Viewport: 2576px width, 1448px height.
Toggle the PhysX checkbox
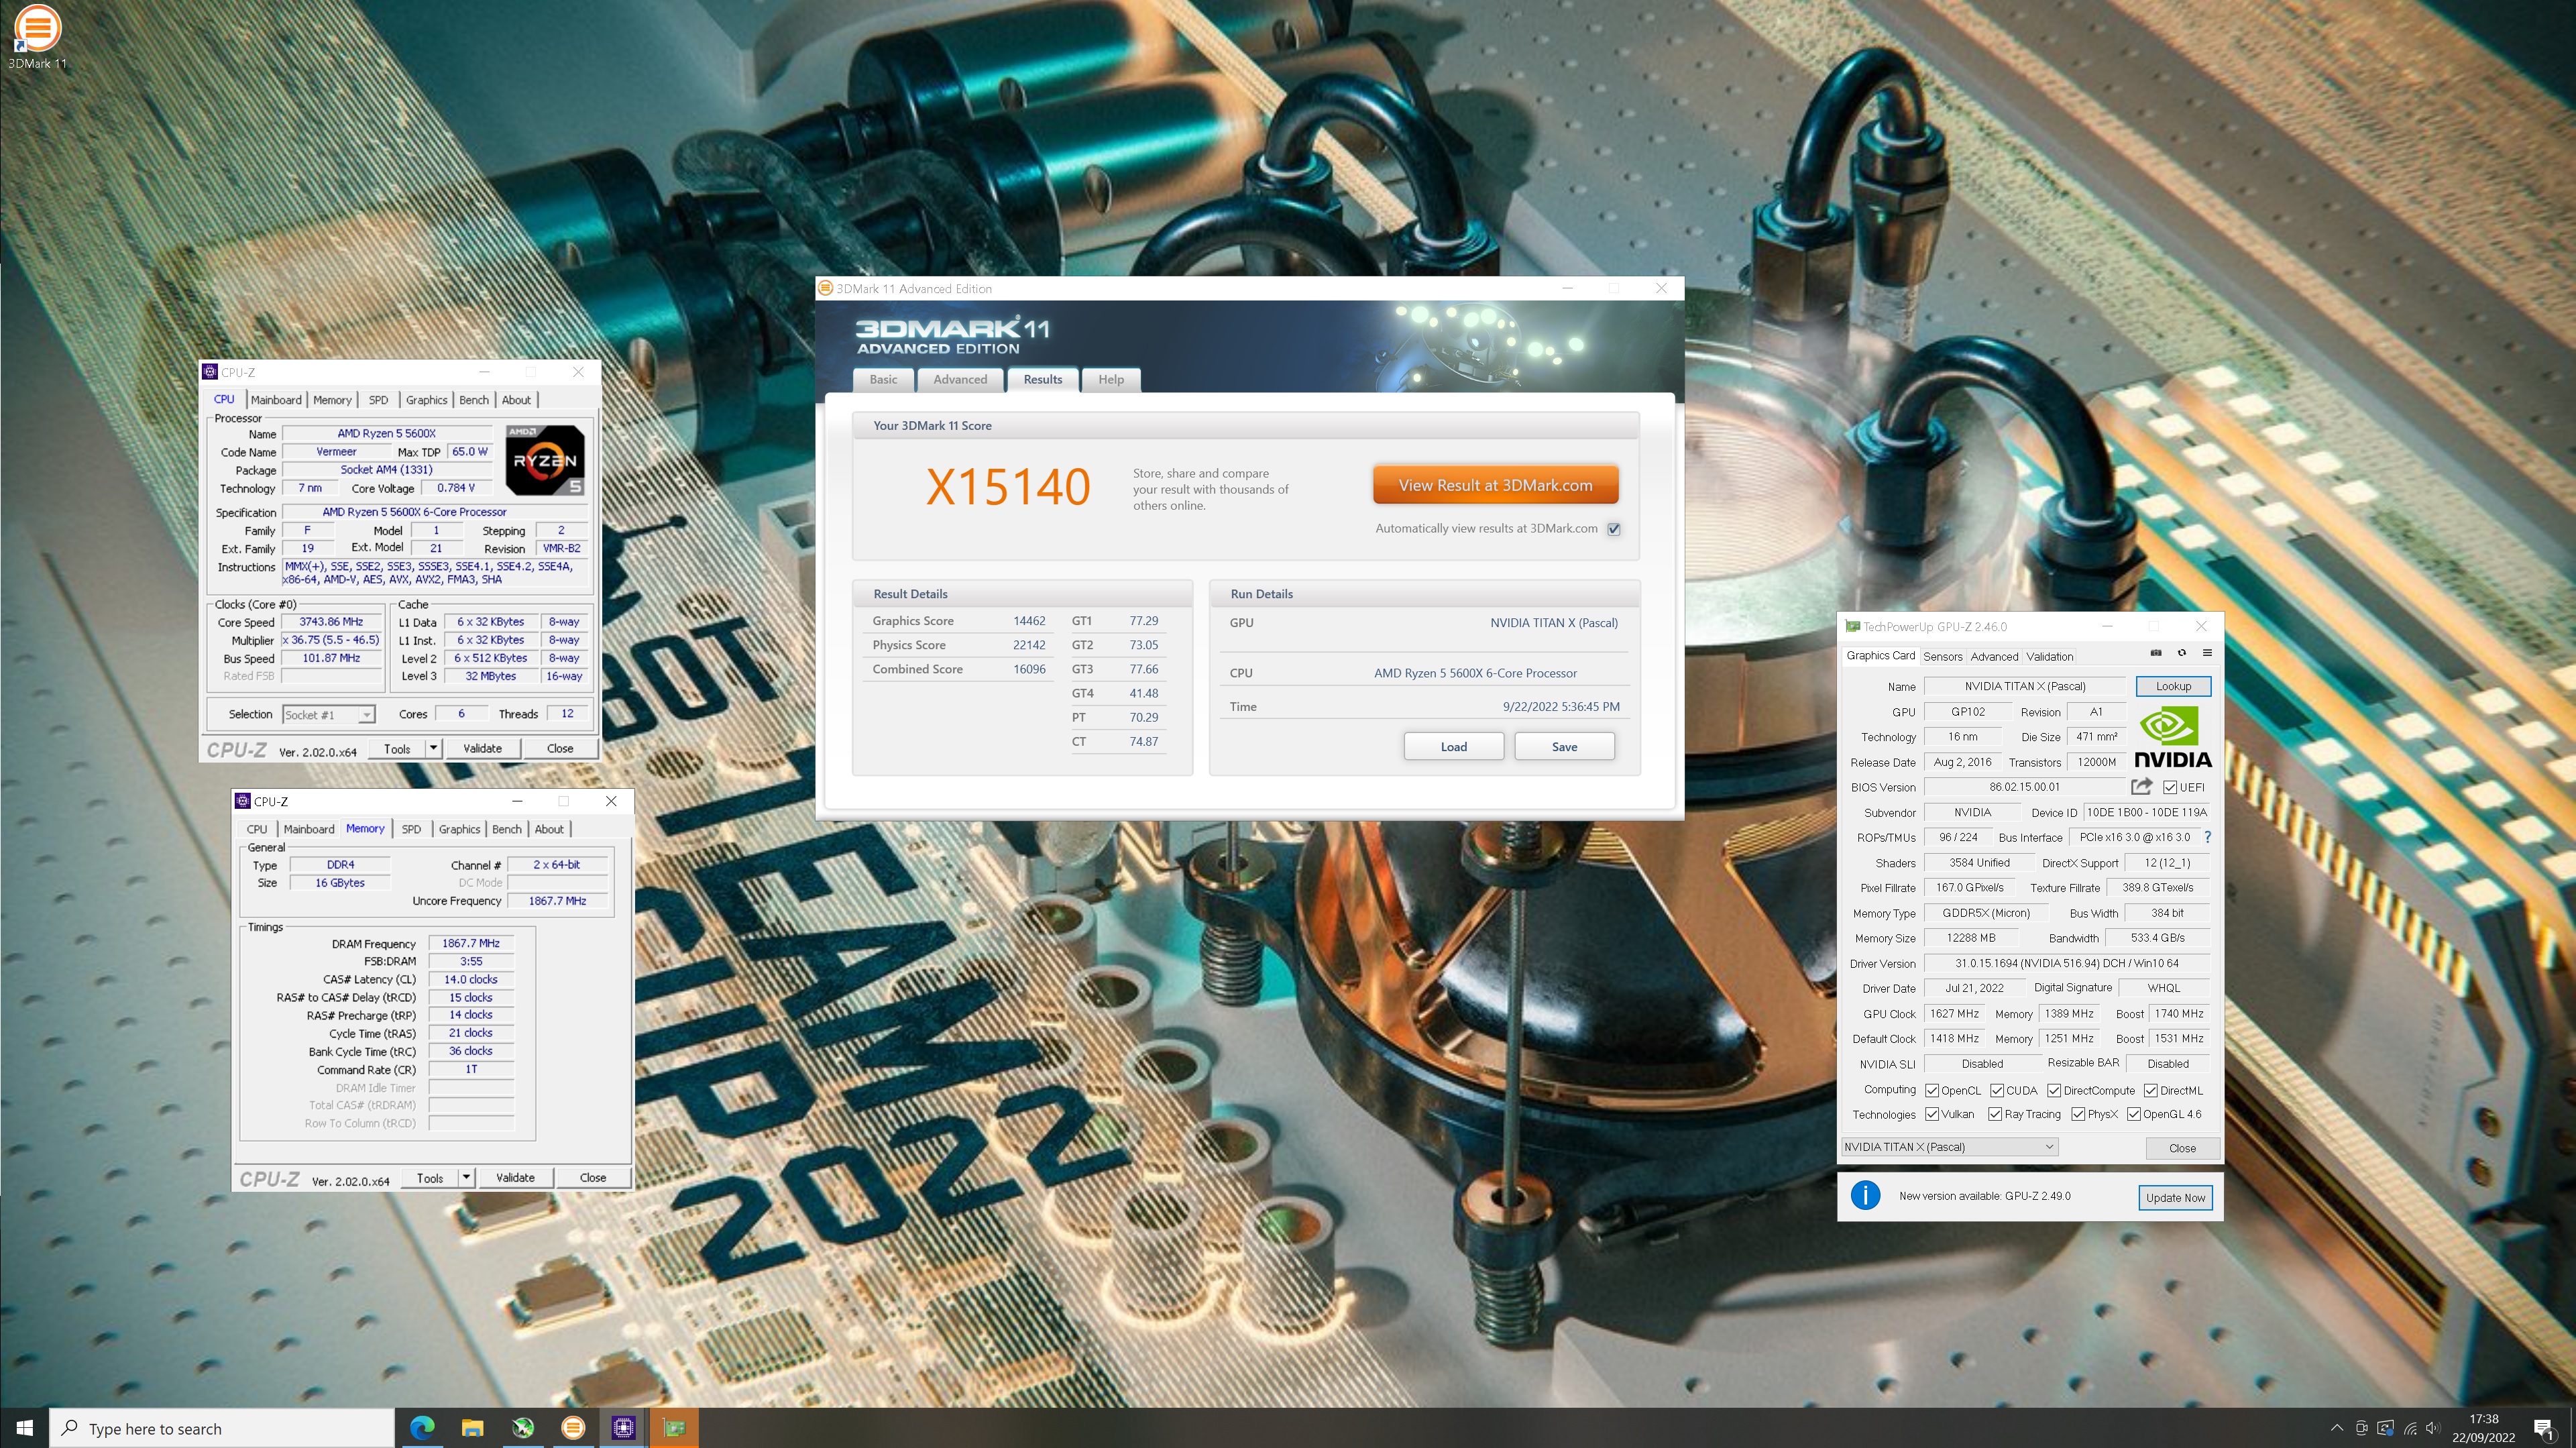pyautogui.click(x=2077, y=1114)
